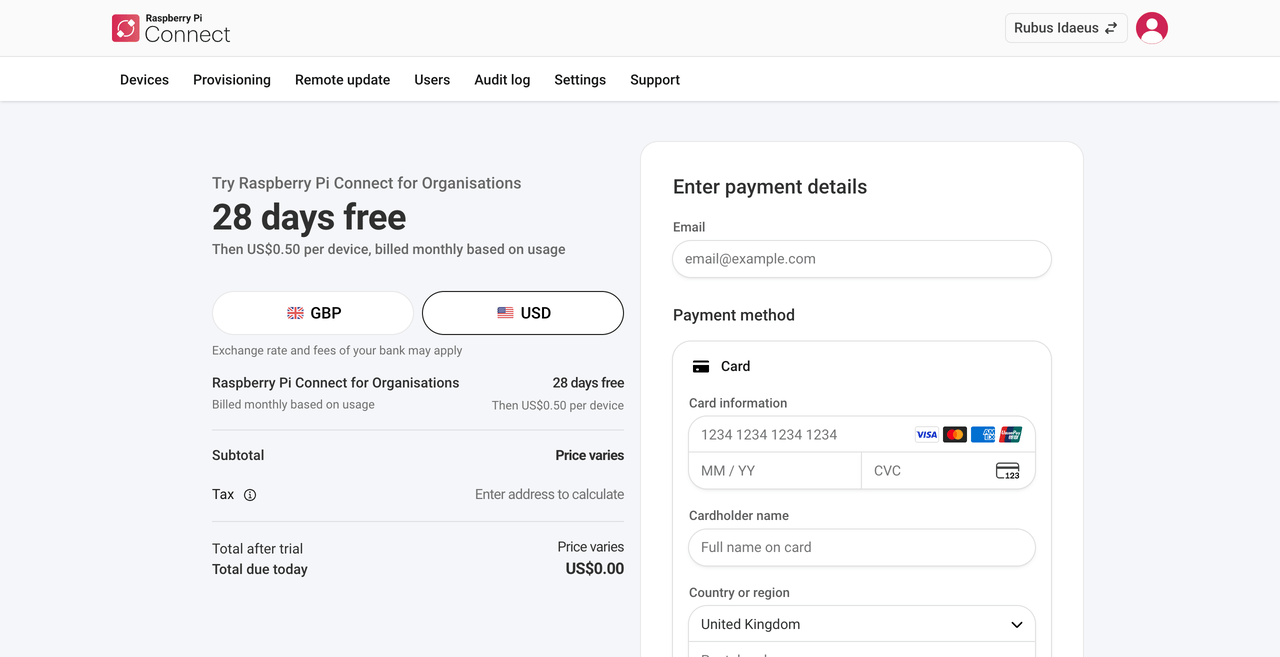Screen dimensions: 1280x657
Task: Click the 'Enter payment details' heading
Action: [770, 187]
